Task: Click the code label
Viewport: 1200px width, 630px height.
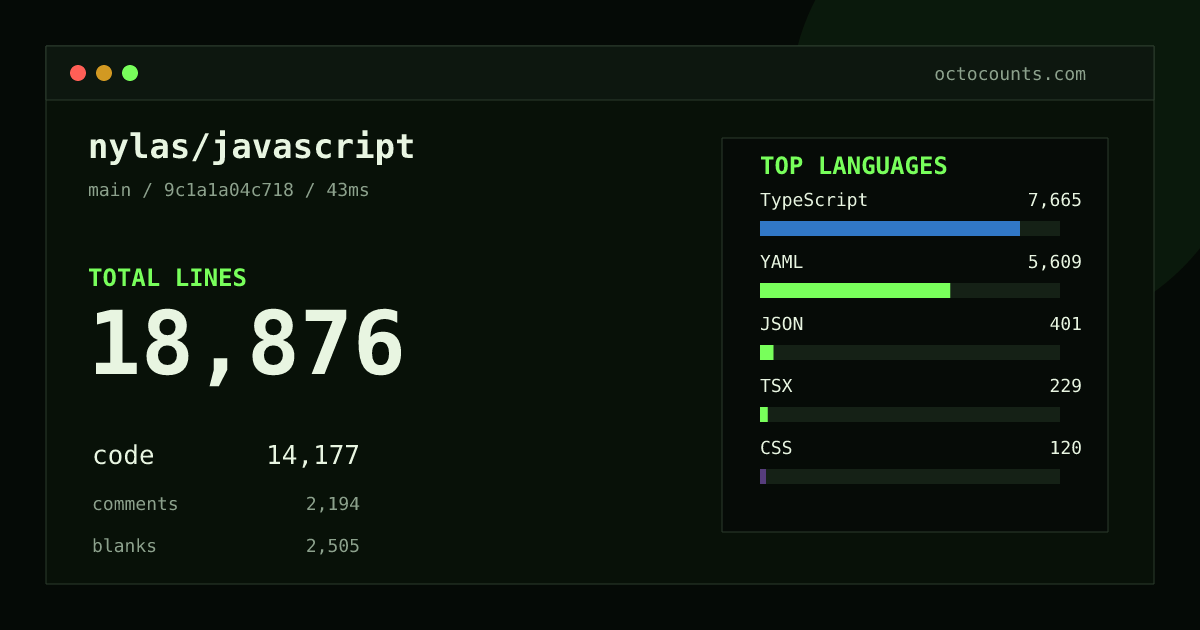Action: (x=123, y=456)
